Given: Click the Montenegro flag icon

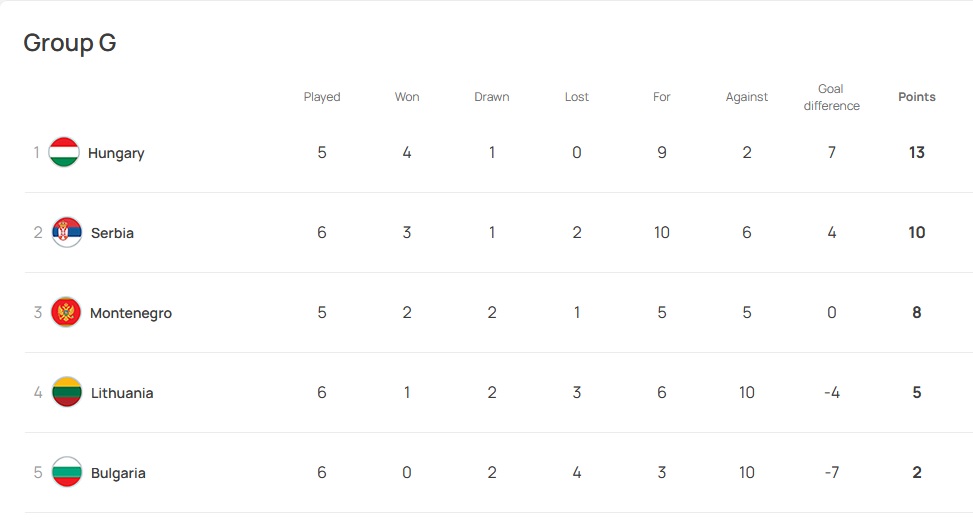Looking at the screenshot, I should 67,313.
